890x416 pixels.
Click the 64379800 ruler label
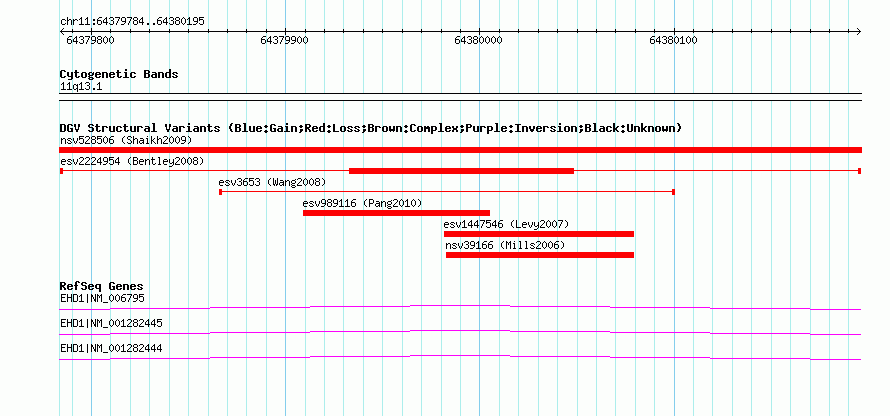[90, 41]
